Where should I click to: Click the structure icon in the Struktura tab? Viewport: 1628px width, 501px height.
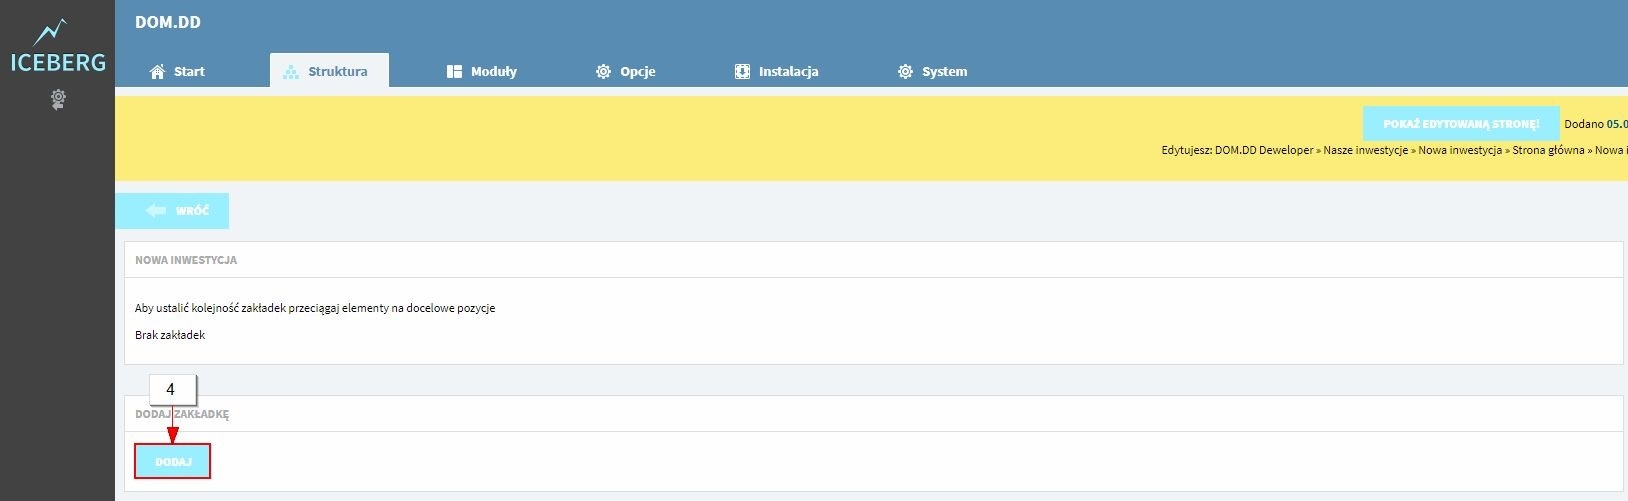[x=291, y=72]
